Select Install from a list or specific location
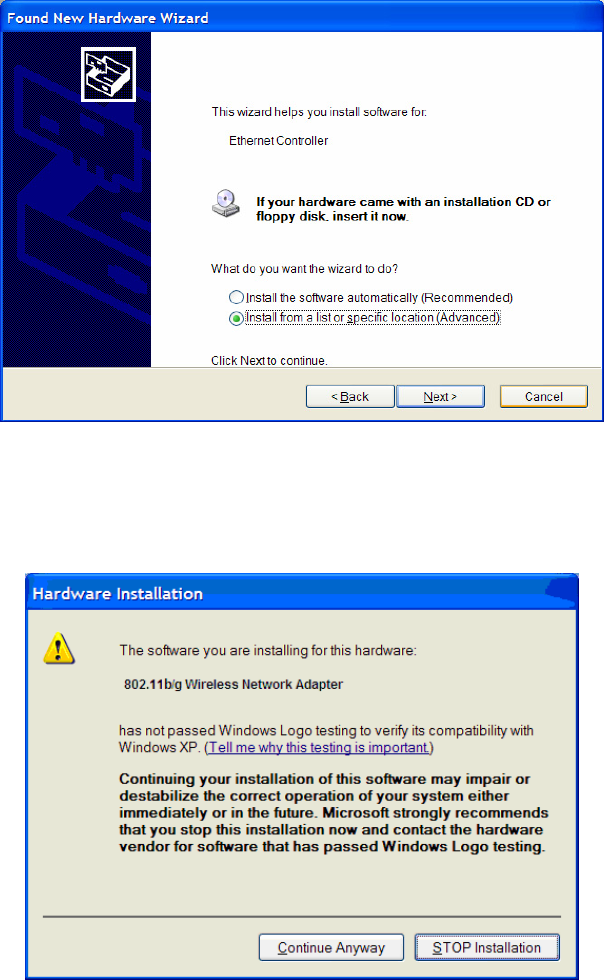 (236, 318)
